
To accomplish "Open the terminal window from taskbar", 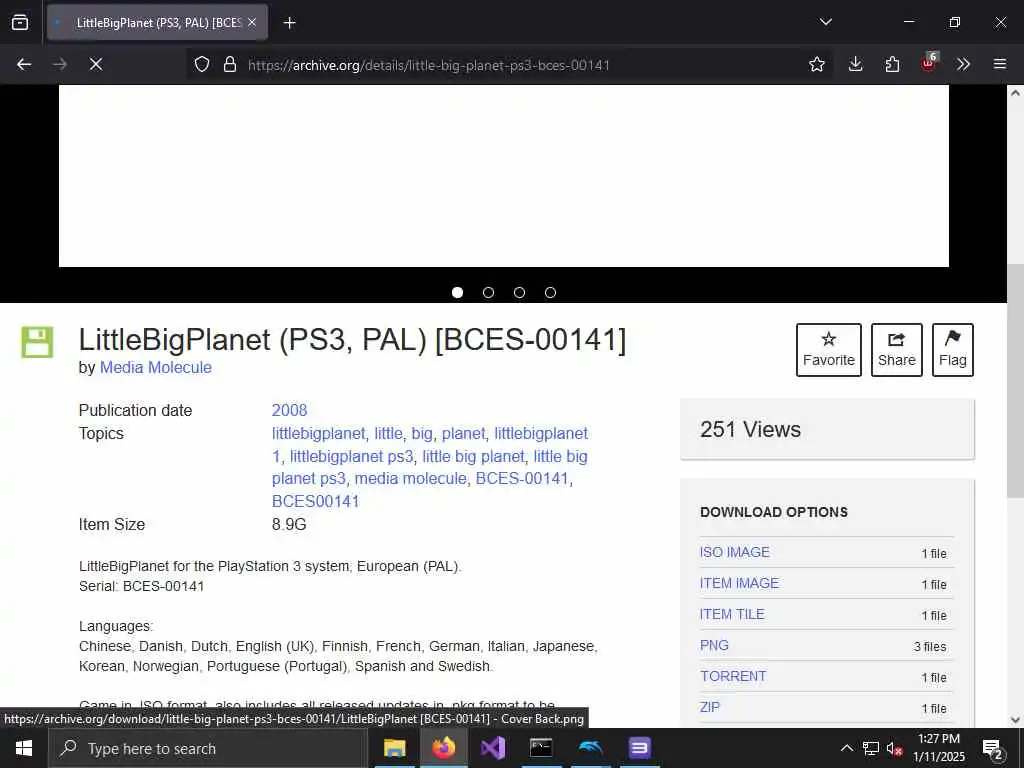I will point(541,748).
